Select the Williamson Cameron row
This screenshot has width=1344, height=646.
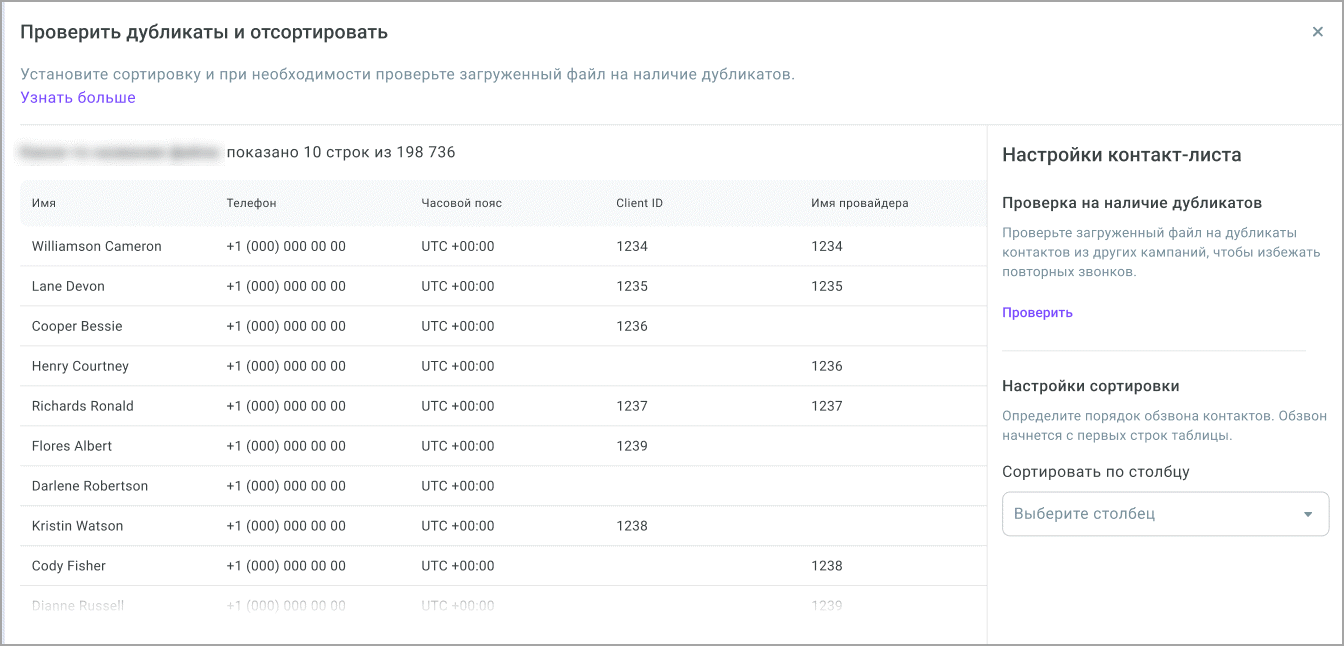coord(97,246)
